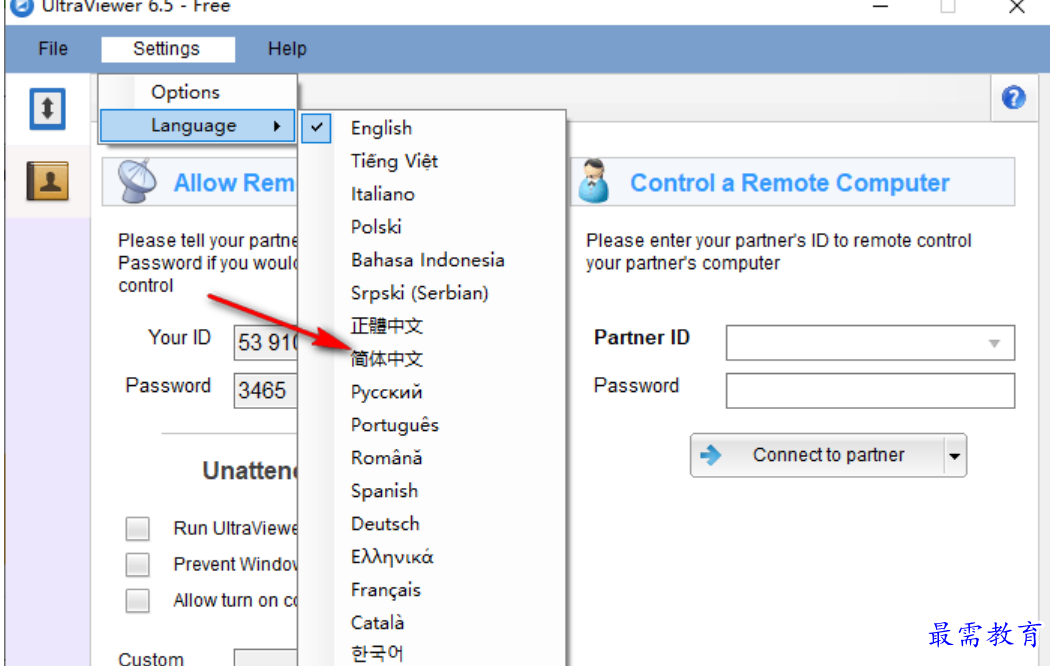Open the Connect to partner dropdown arrow

(955, 456)
